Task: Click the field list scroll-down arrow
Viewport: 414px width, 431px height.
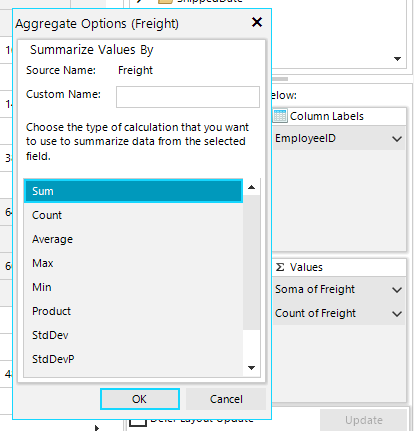Action: click(397, 59)
